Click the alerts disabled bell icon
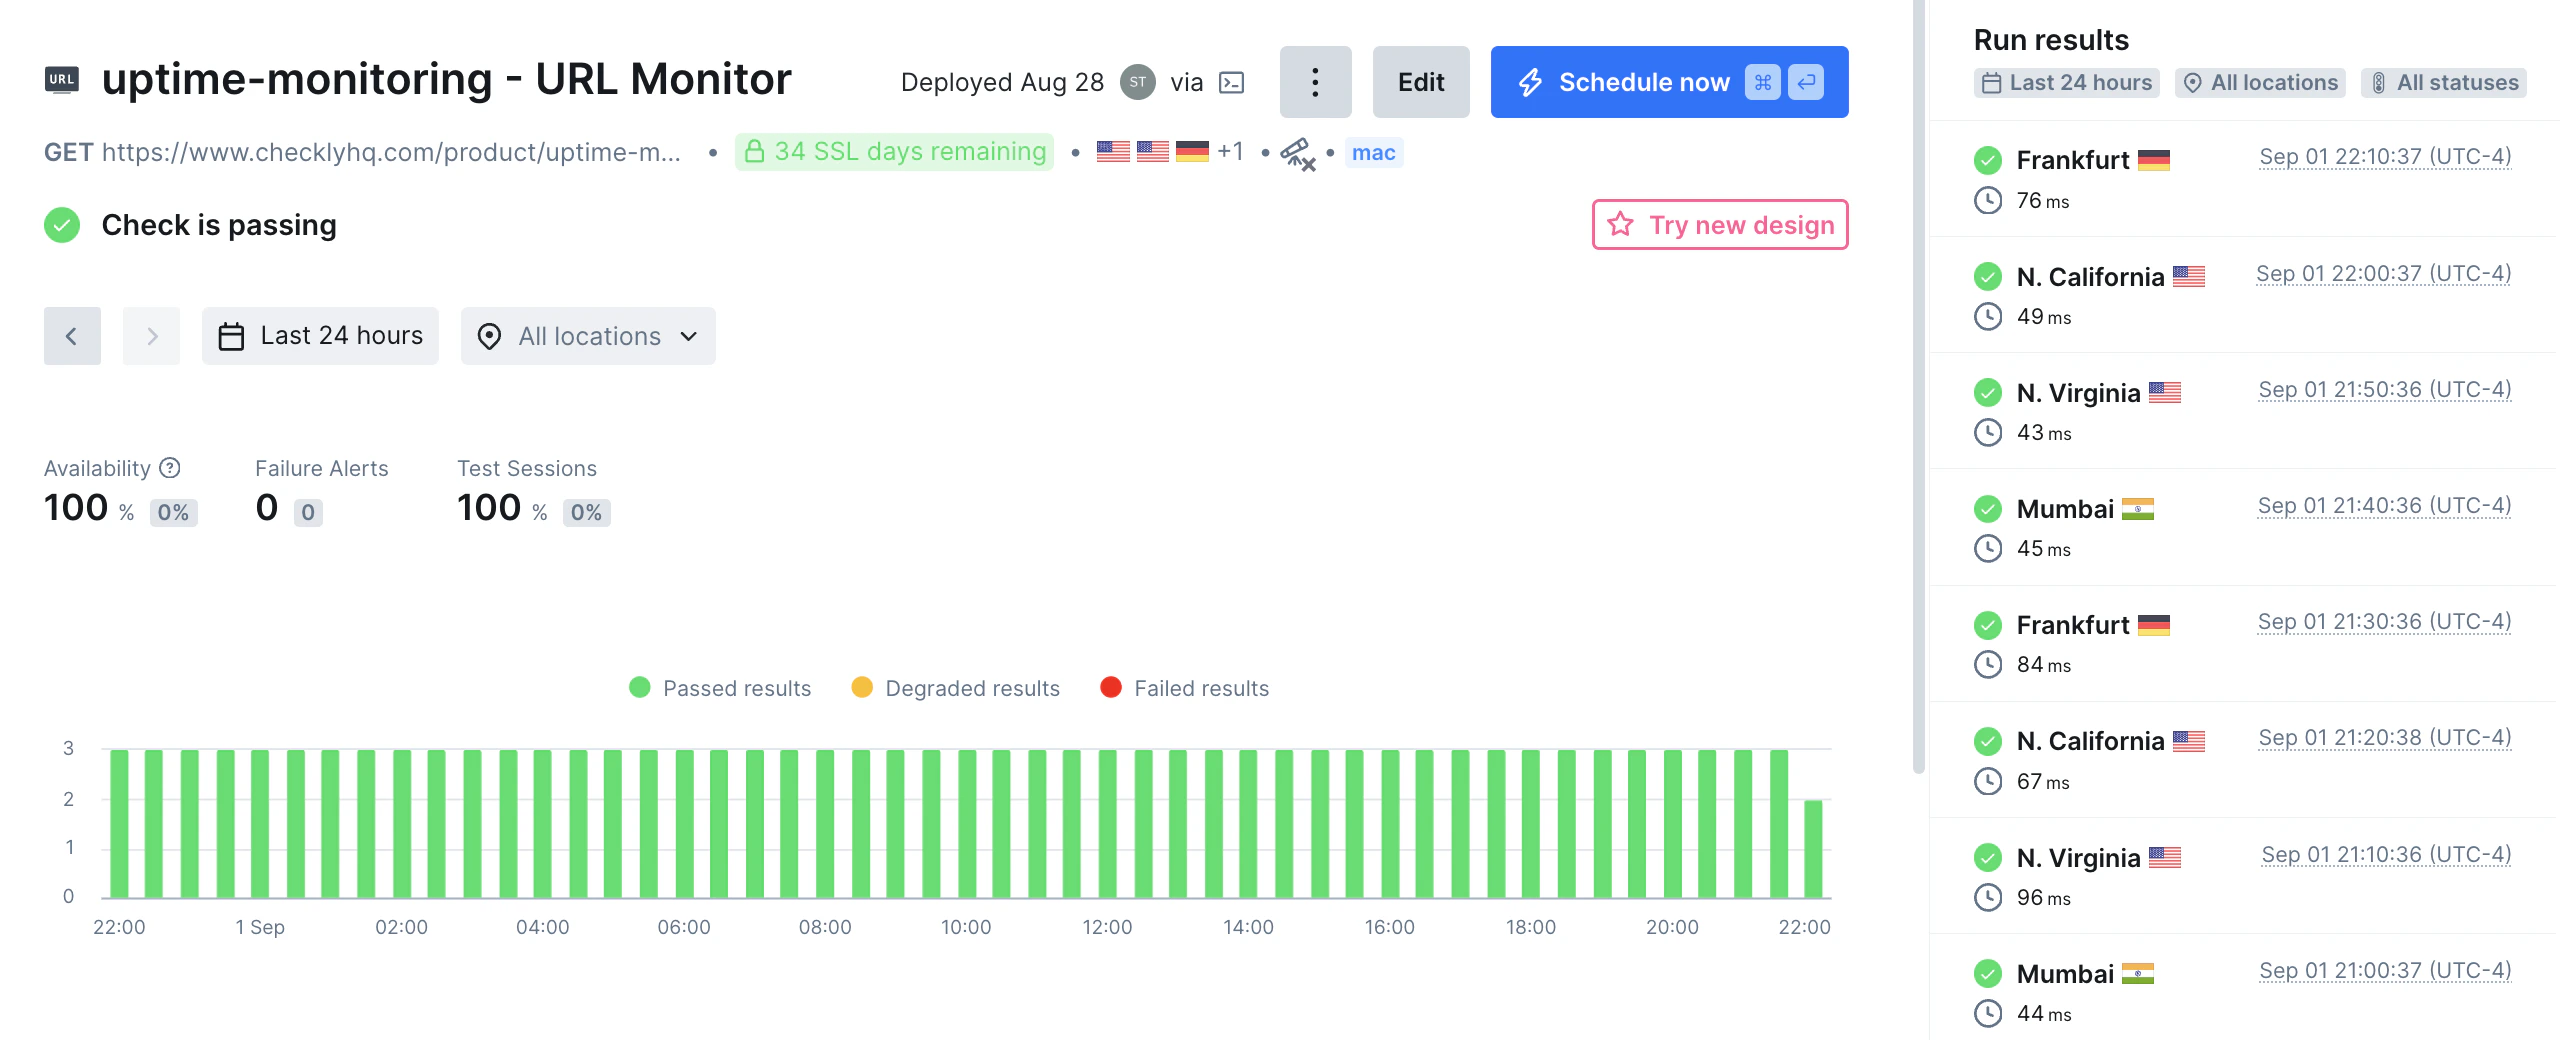This screenshot has width=2560, height=1040. [1296, 153]
